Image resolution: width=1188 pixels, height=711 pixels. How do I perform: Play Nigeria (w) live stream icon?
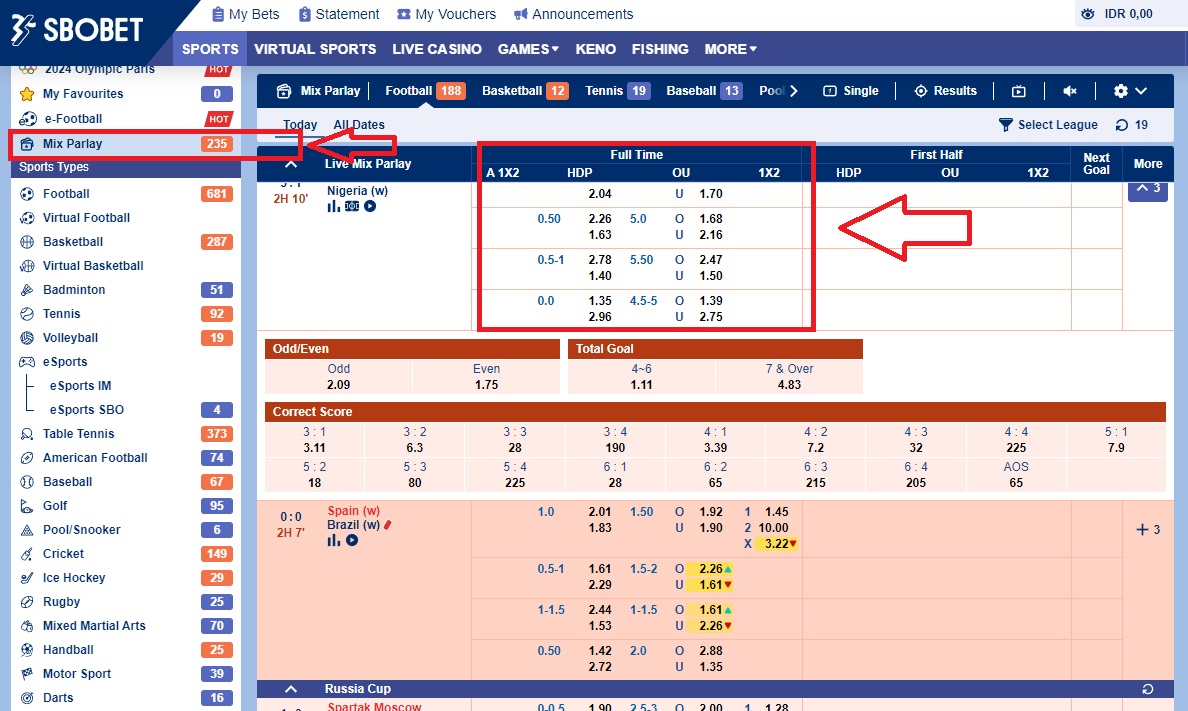pos(370,206)
